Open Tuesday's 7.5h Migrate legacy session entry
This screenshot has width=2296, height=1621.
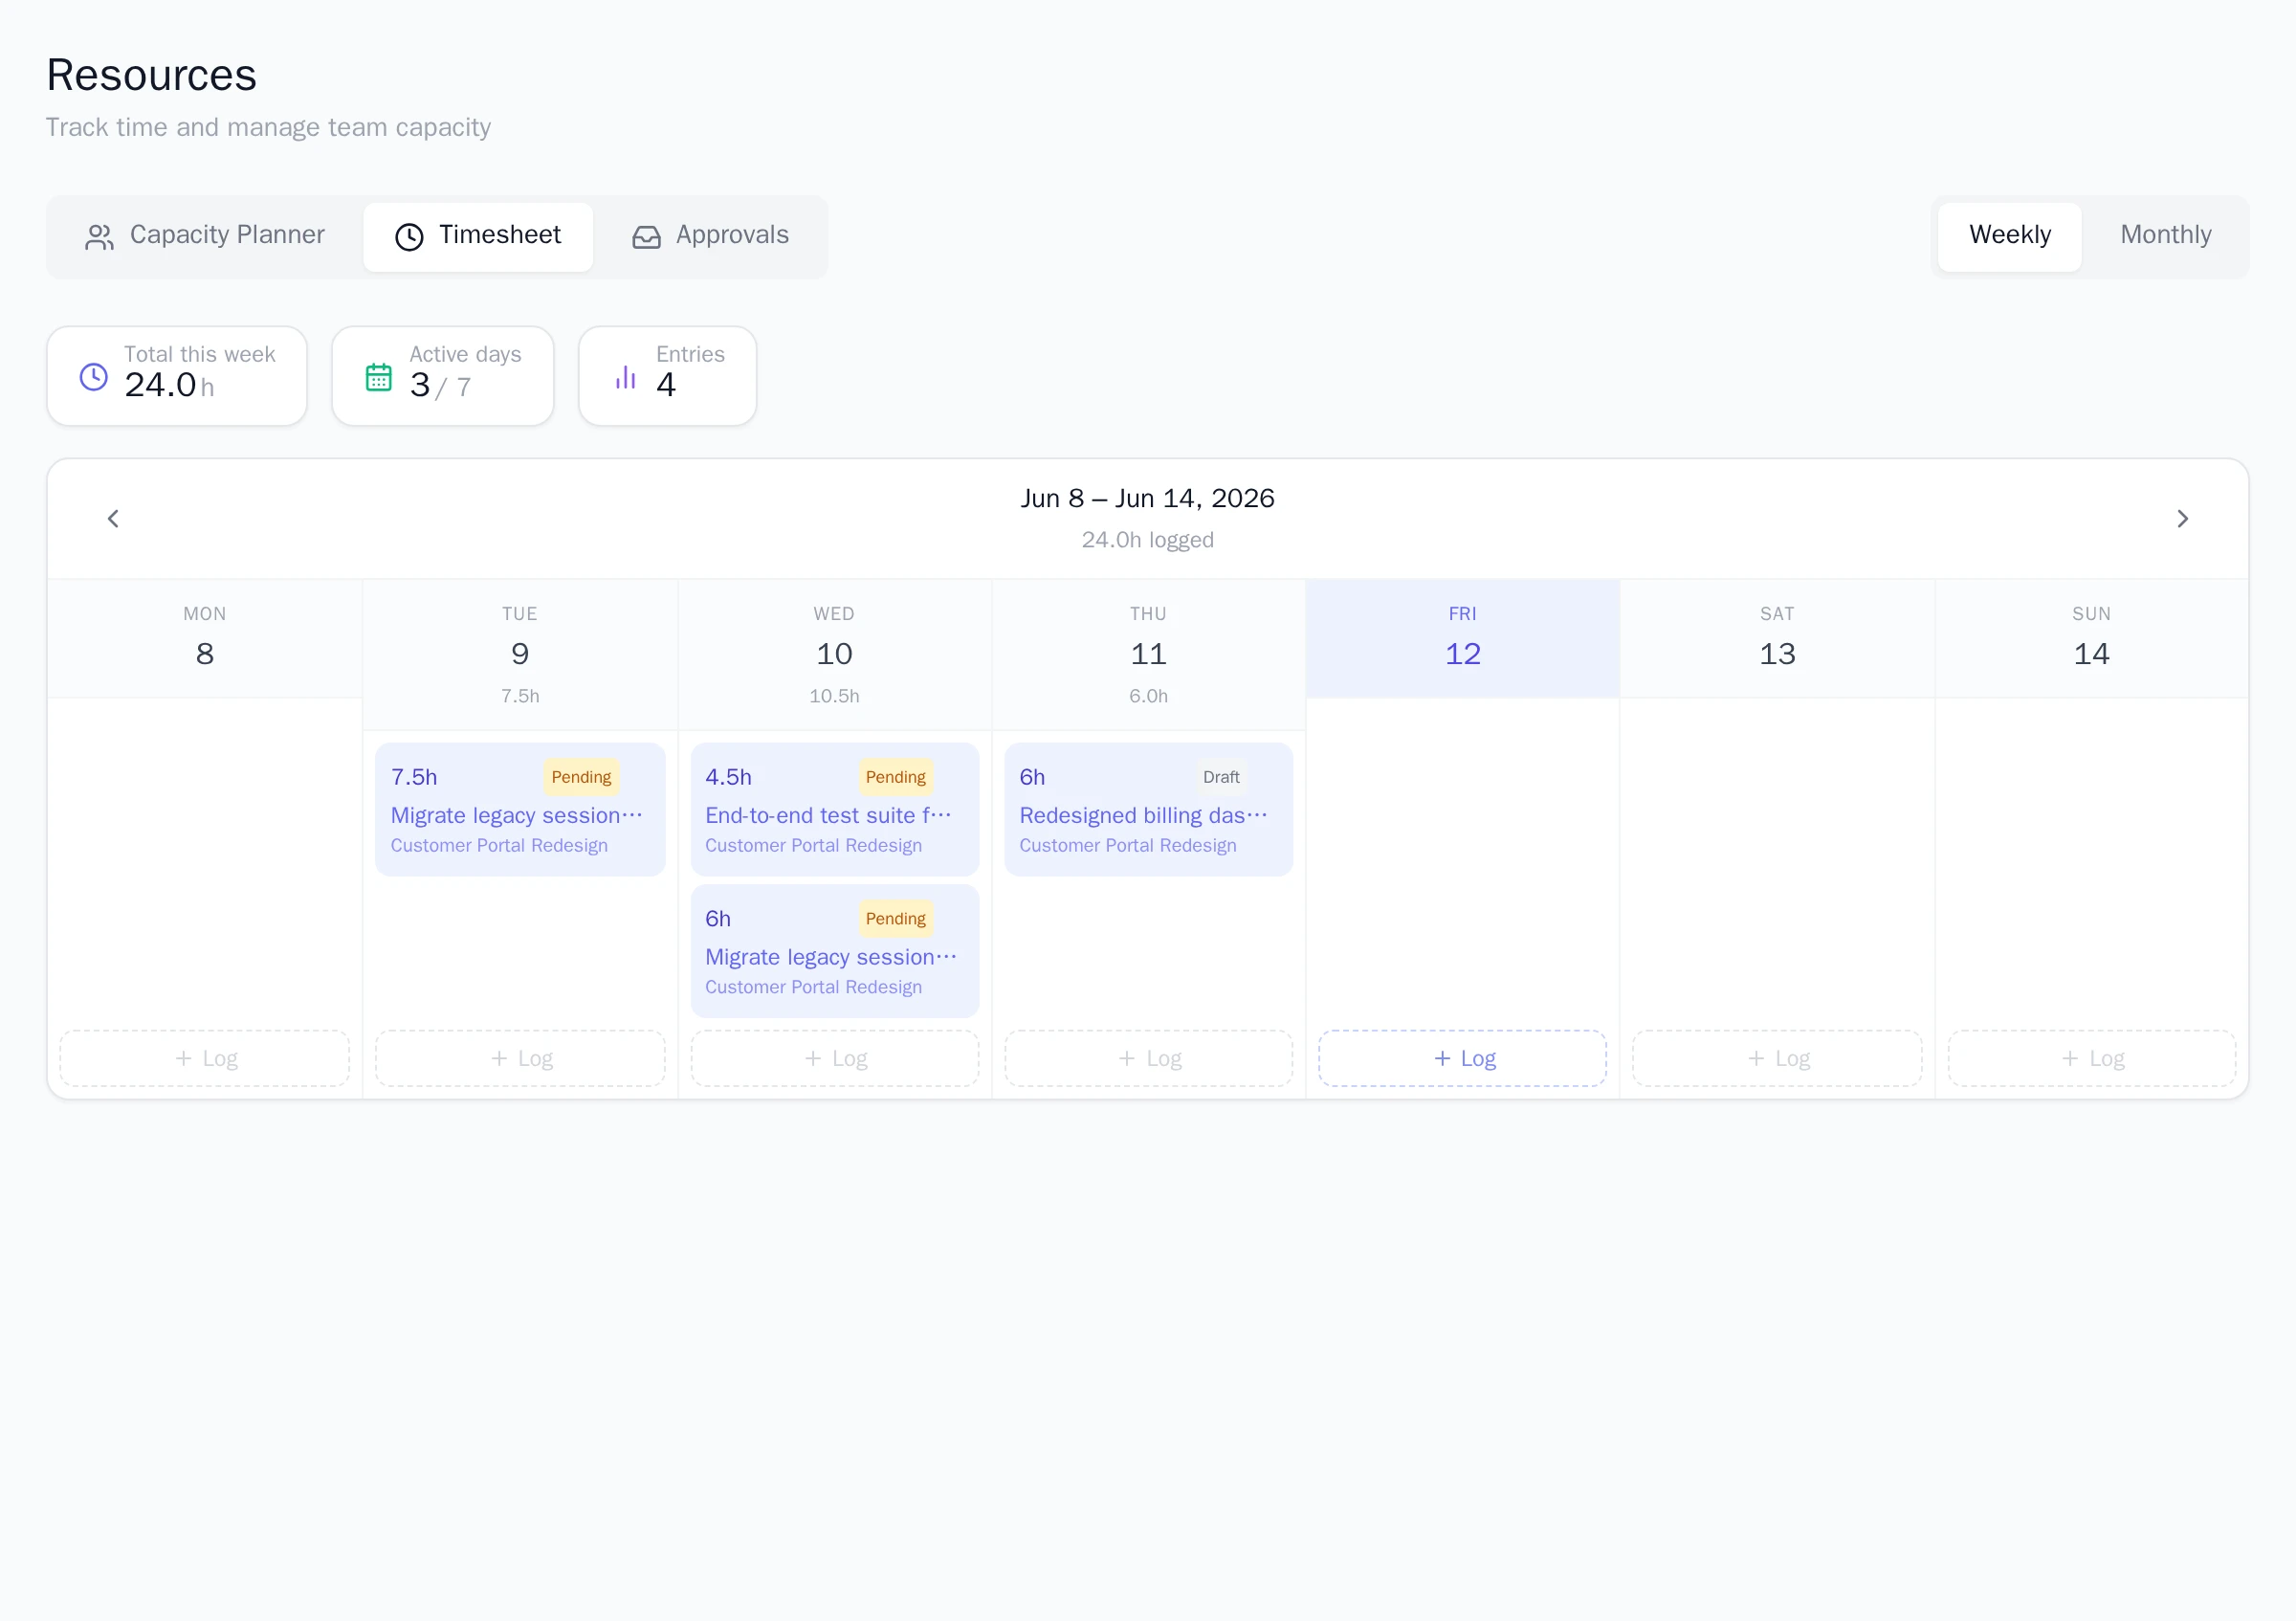point(520,809)
